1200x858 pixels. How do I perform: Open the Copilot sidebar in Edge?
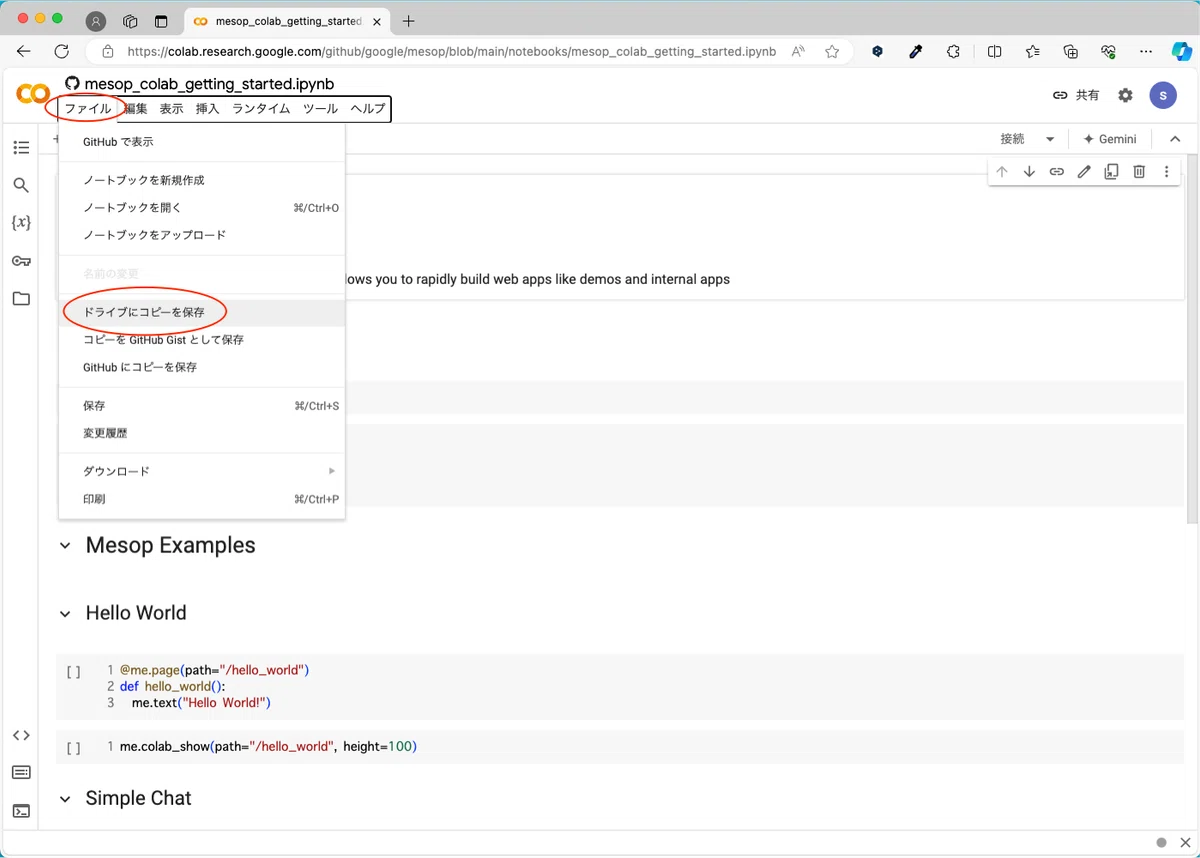click(1181, 52)
